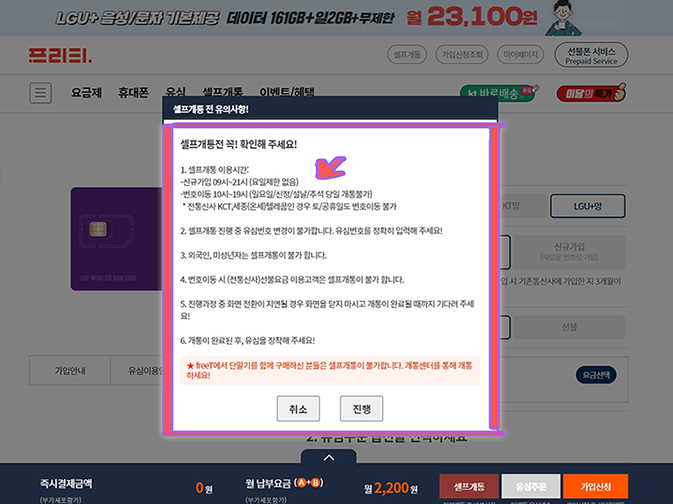
Task: Select the KT망 network option
Action: [524, 206]
